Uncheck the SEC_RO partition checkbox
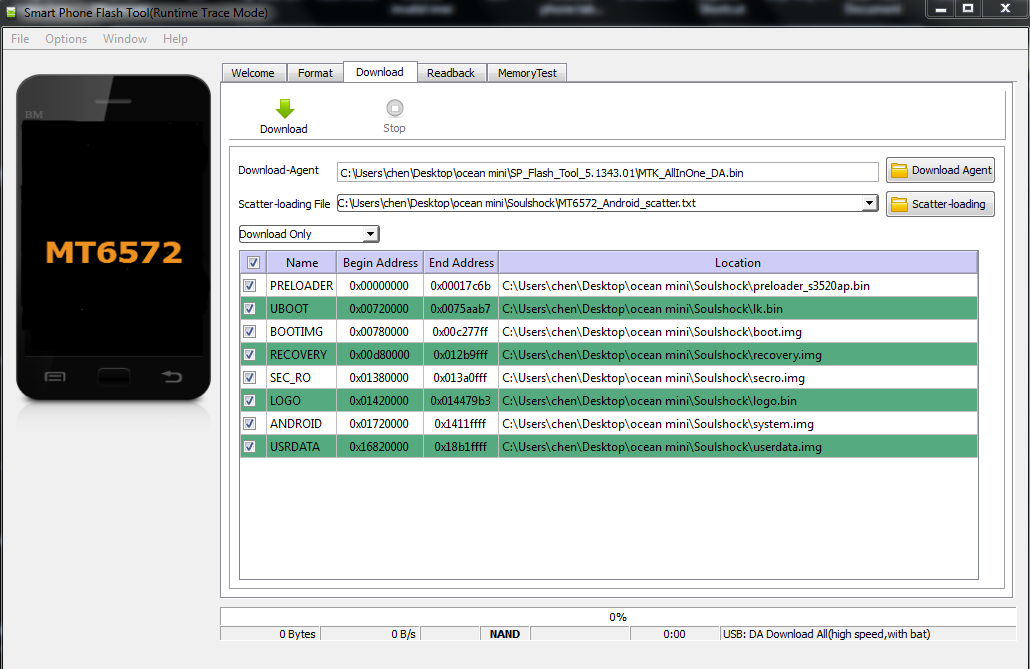1030x669 pixels. point(250,378)
